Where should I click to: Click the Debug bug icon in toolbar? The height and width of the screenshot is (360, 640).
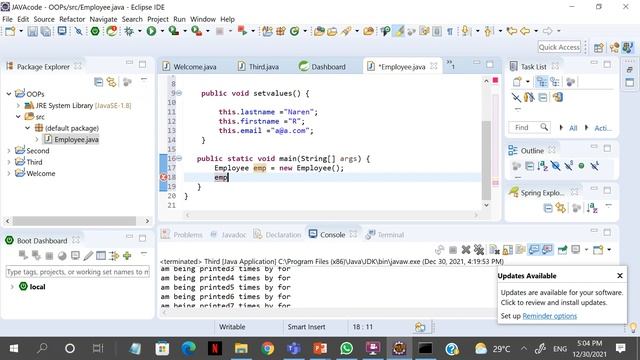click(x=129, y=31)
